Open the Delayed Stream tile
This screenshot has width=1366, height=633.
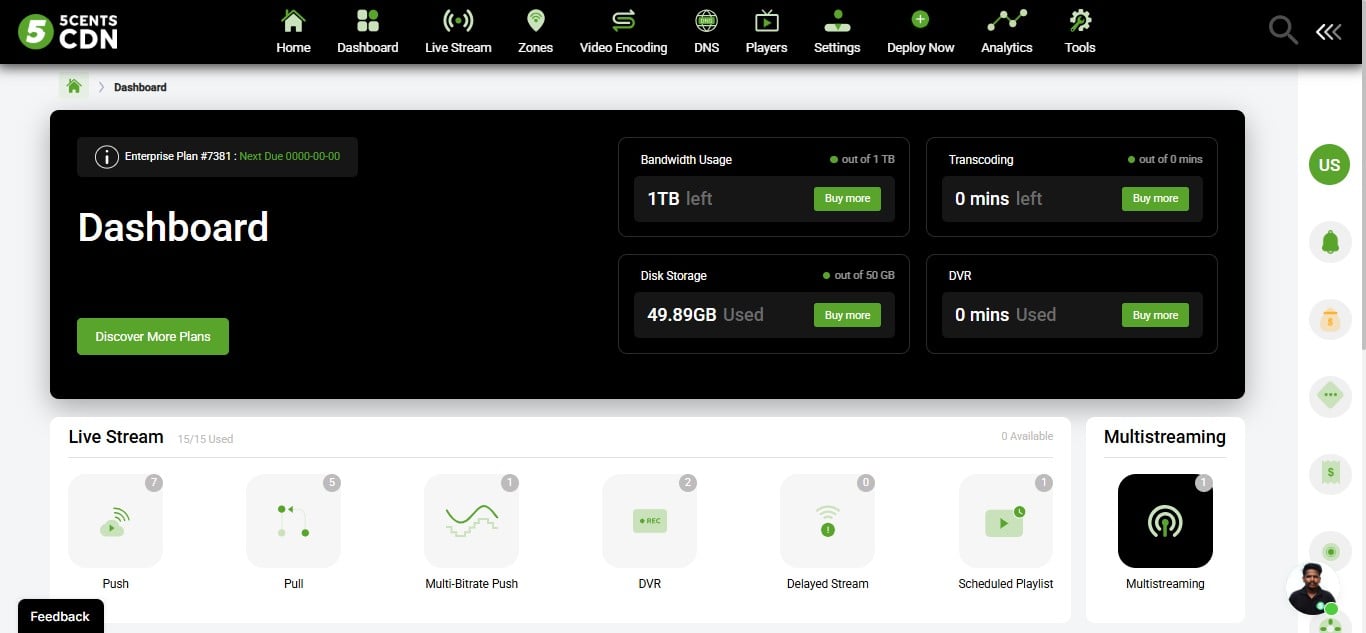point(827,521)
